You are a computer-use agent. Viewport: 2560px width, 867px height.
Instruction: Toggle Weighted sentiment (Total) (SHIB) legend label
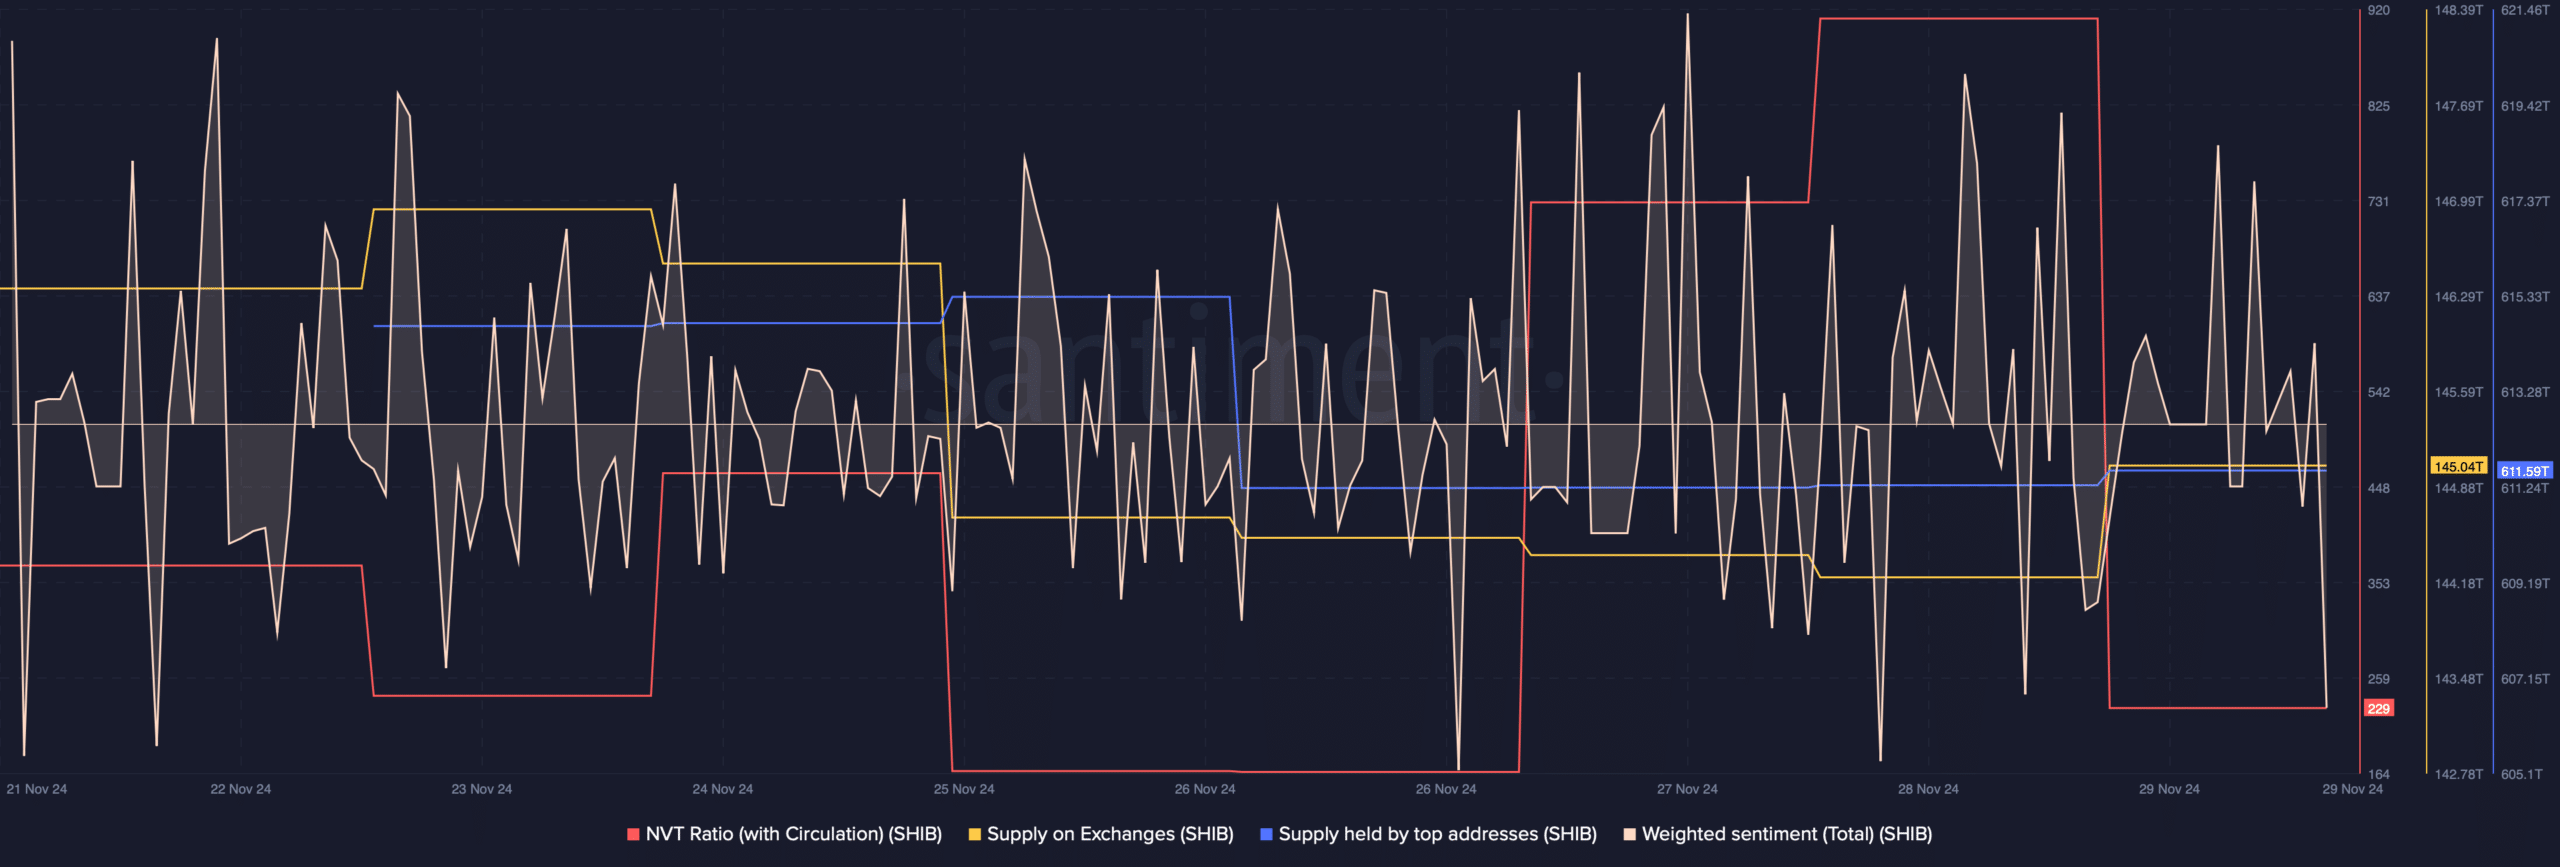click(x=1786, y=834)
